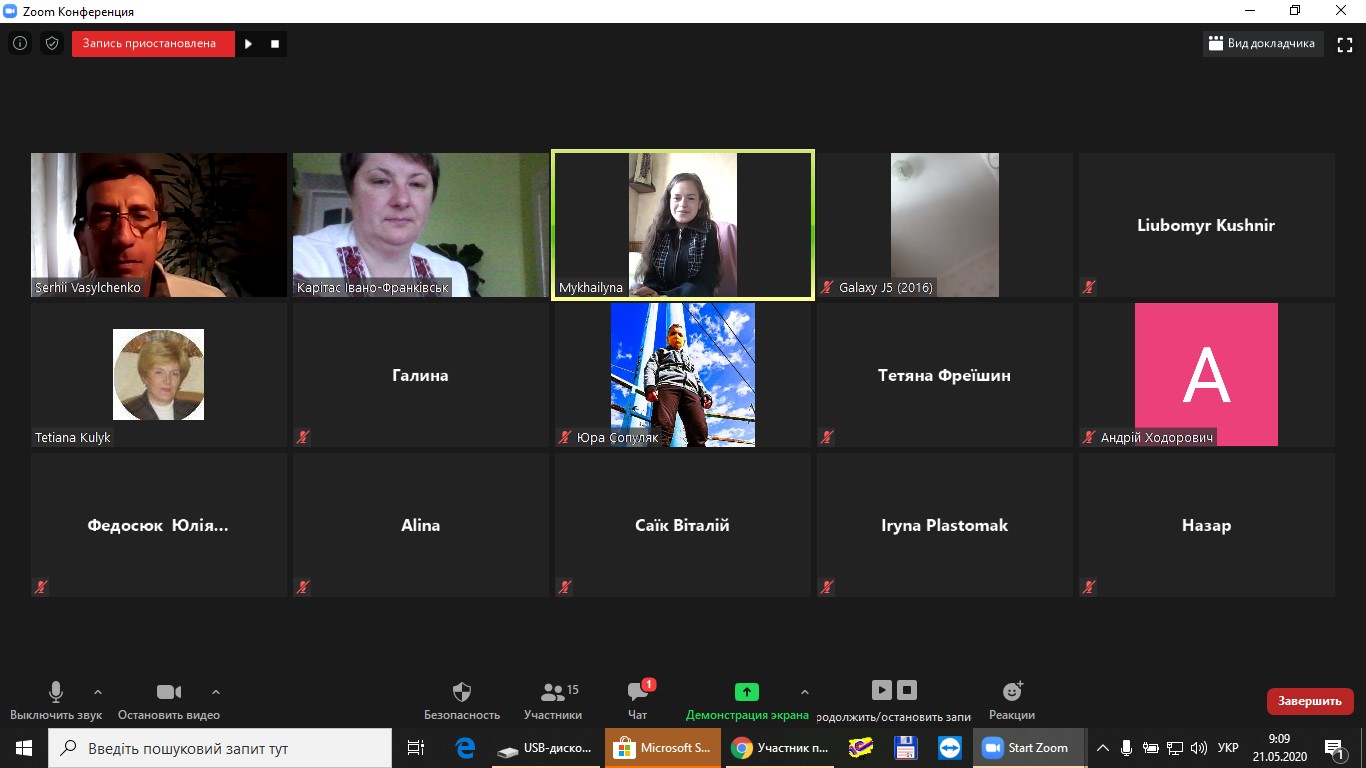The width and height of the screenshot is (1366, 768).
Task: Click the meeting info icon
Action: pos(20,44)
